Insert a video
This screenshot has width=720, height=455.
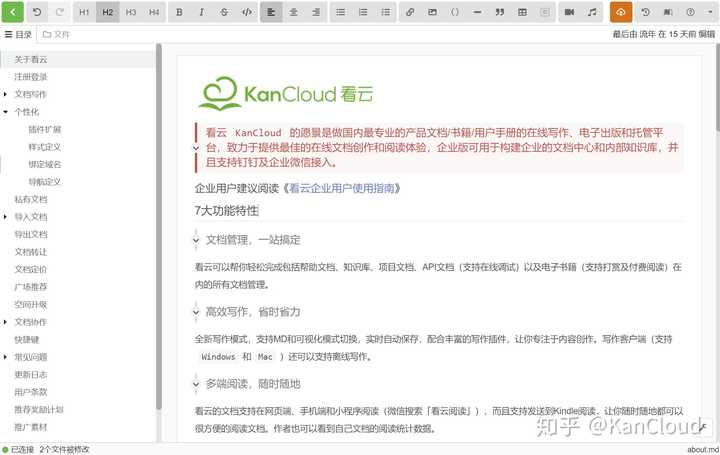(570, 12)
